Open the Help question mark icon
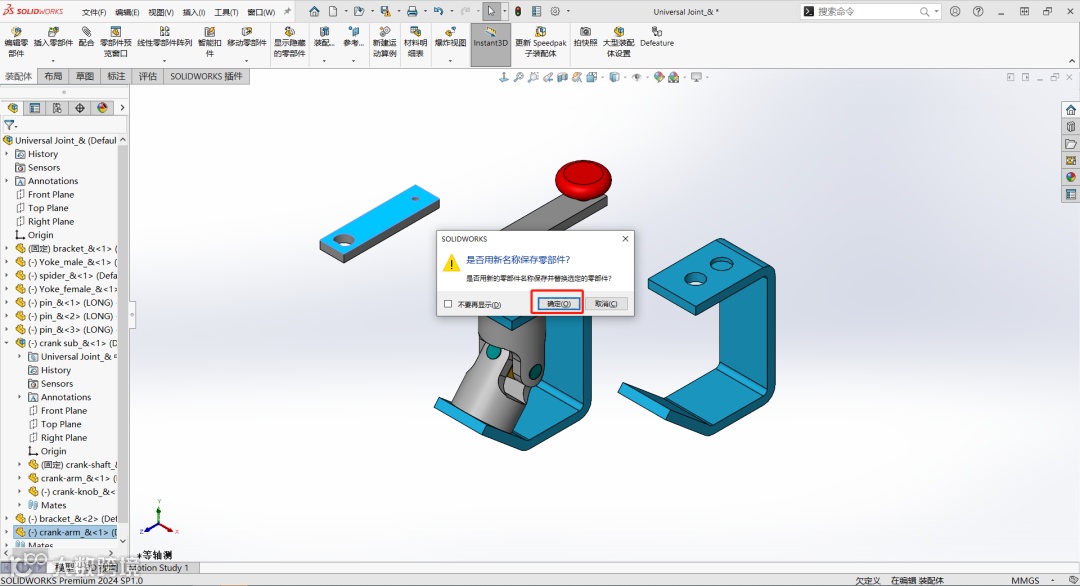Viewport: 1080px width, 586px height. 978,11
